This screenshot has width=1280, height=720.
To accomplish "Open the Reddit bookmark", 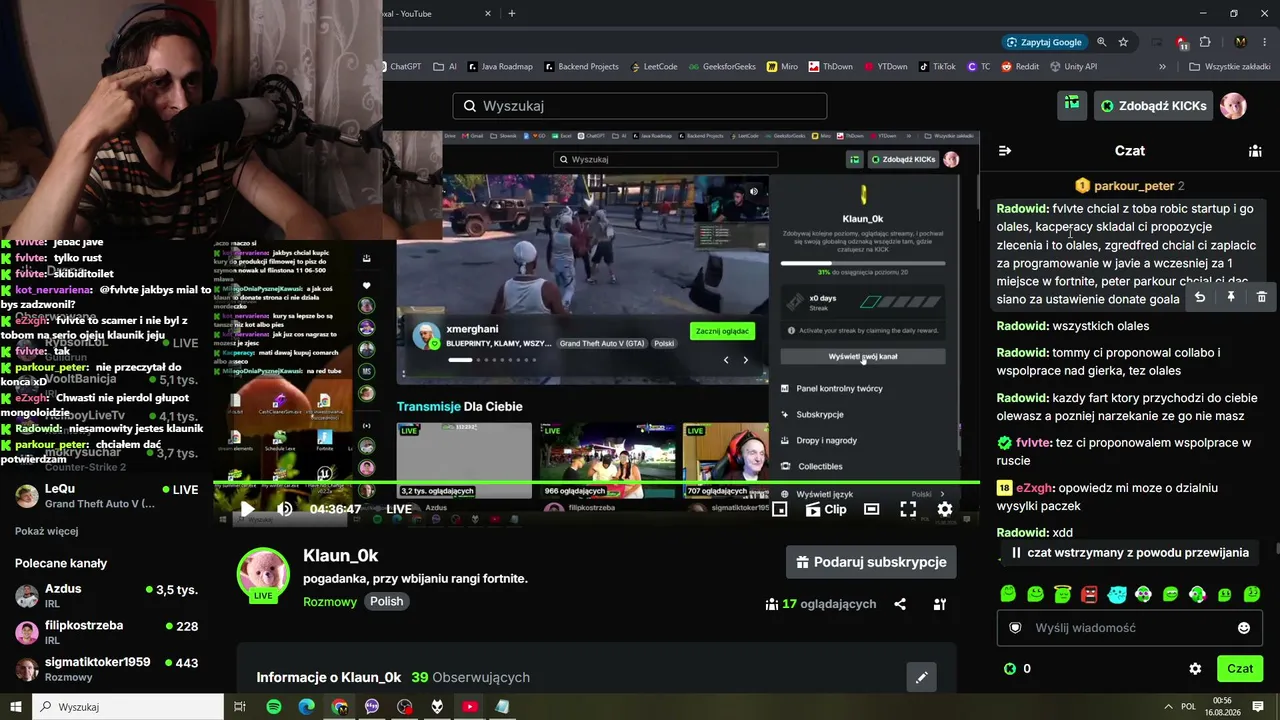I will (x=1021, y=67).
